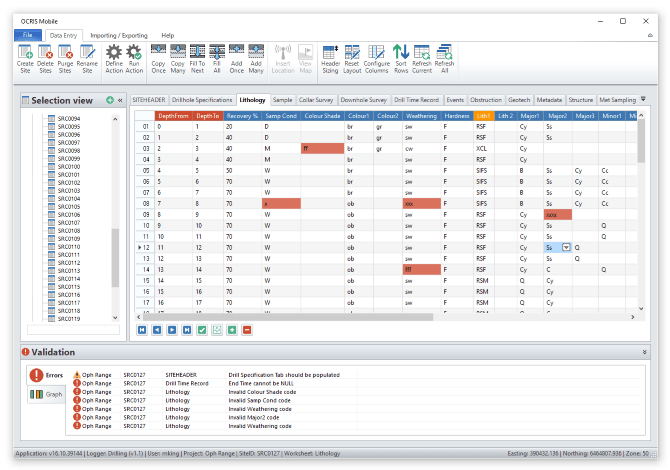Viewport: 670px width, 470px height.
Task: Select site SRC0110 in the tree
Action: click(69, 247)
